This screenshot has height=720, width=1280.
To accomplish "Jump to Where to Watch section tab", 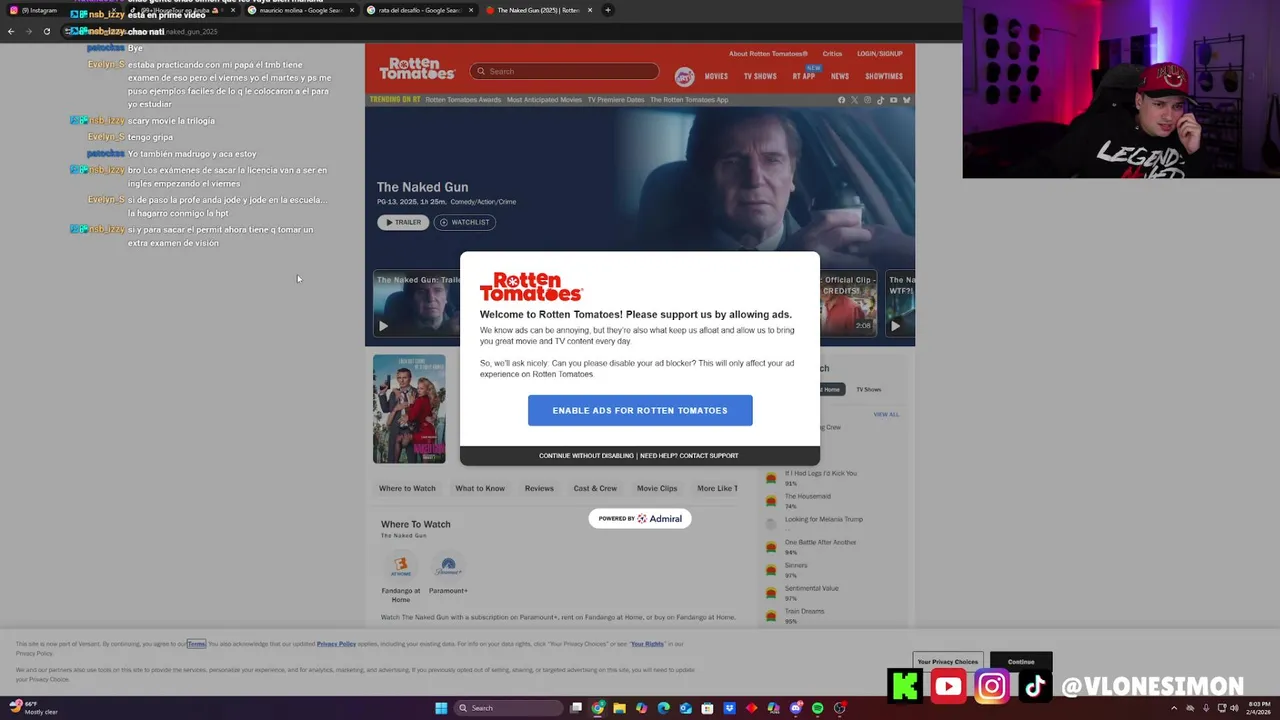I will 407,488.
